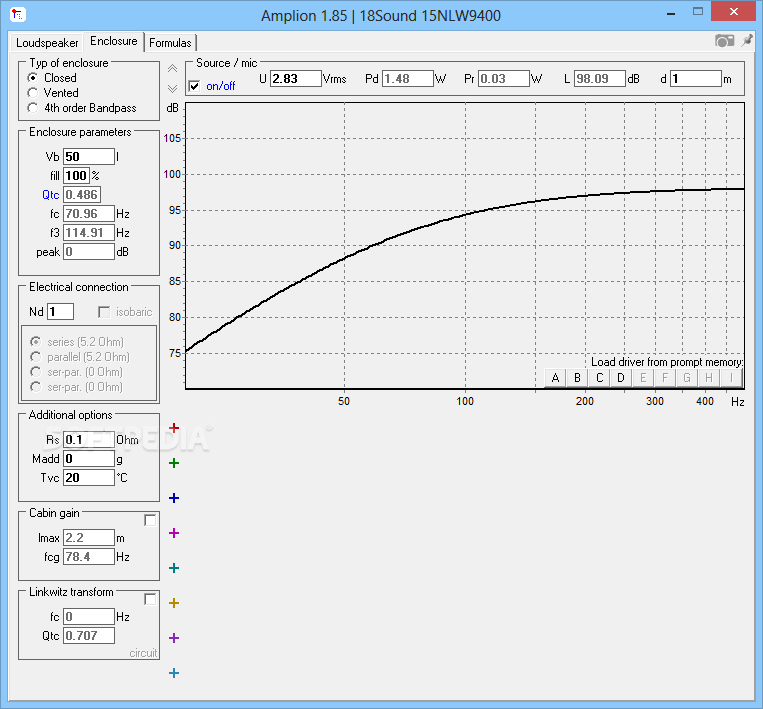The height and width of the screenshot is (709, 763).
Task: Click the Tvc temperature input field
Action: tap(89, 478)
